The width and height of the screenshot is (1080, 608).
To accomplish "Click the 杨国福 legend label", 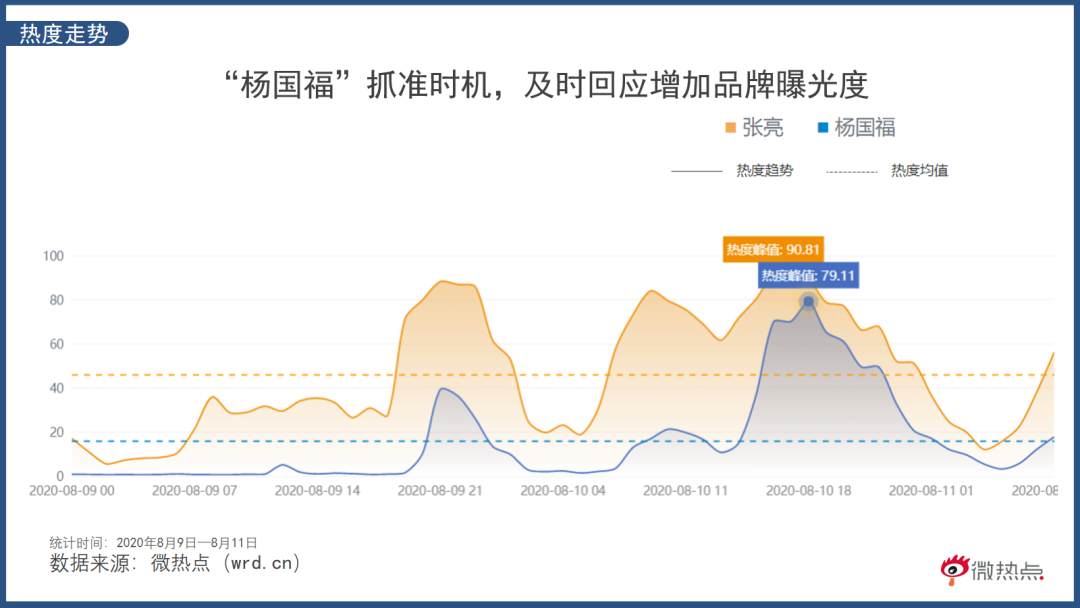I will 865,127.
